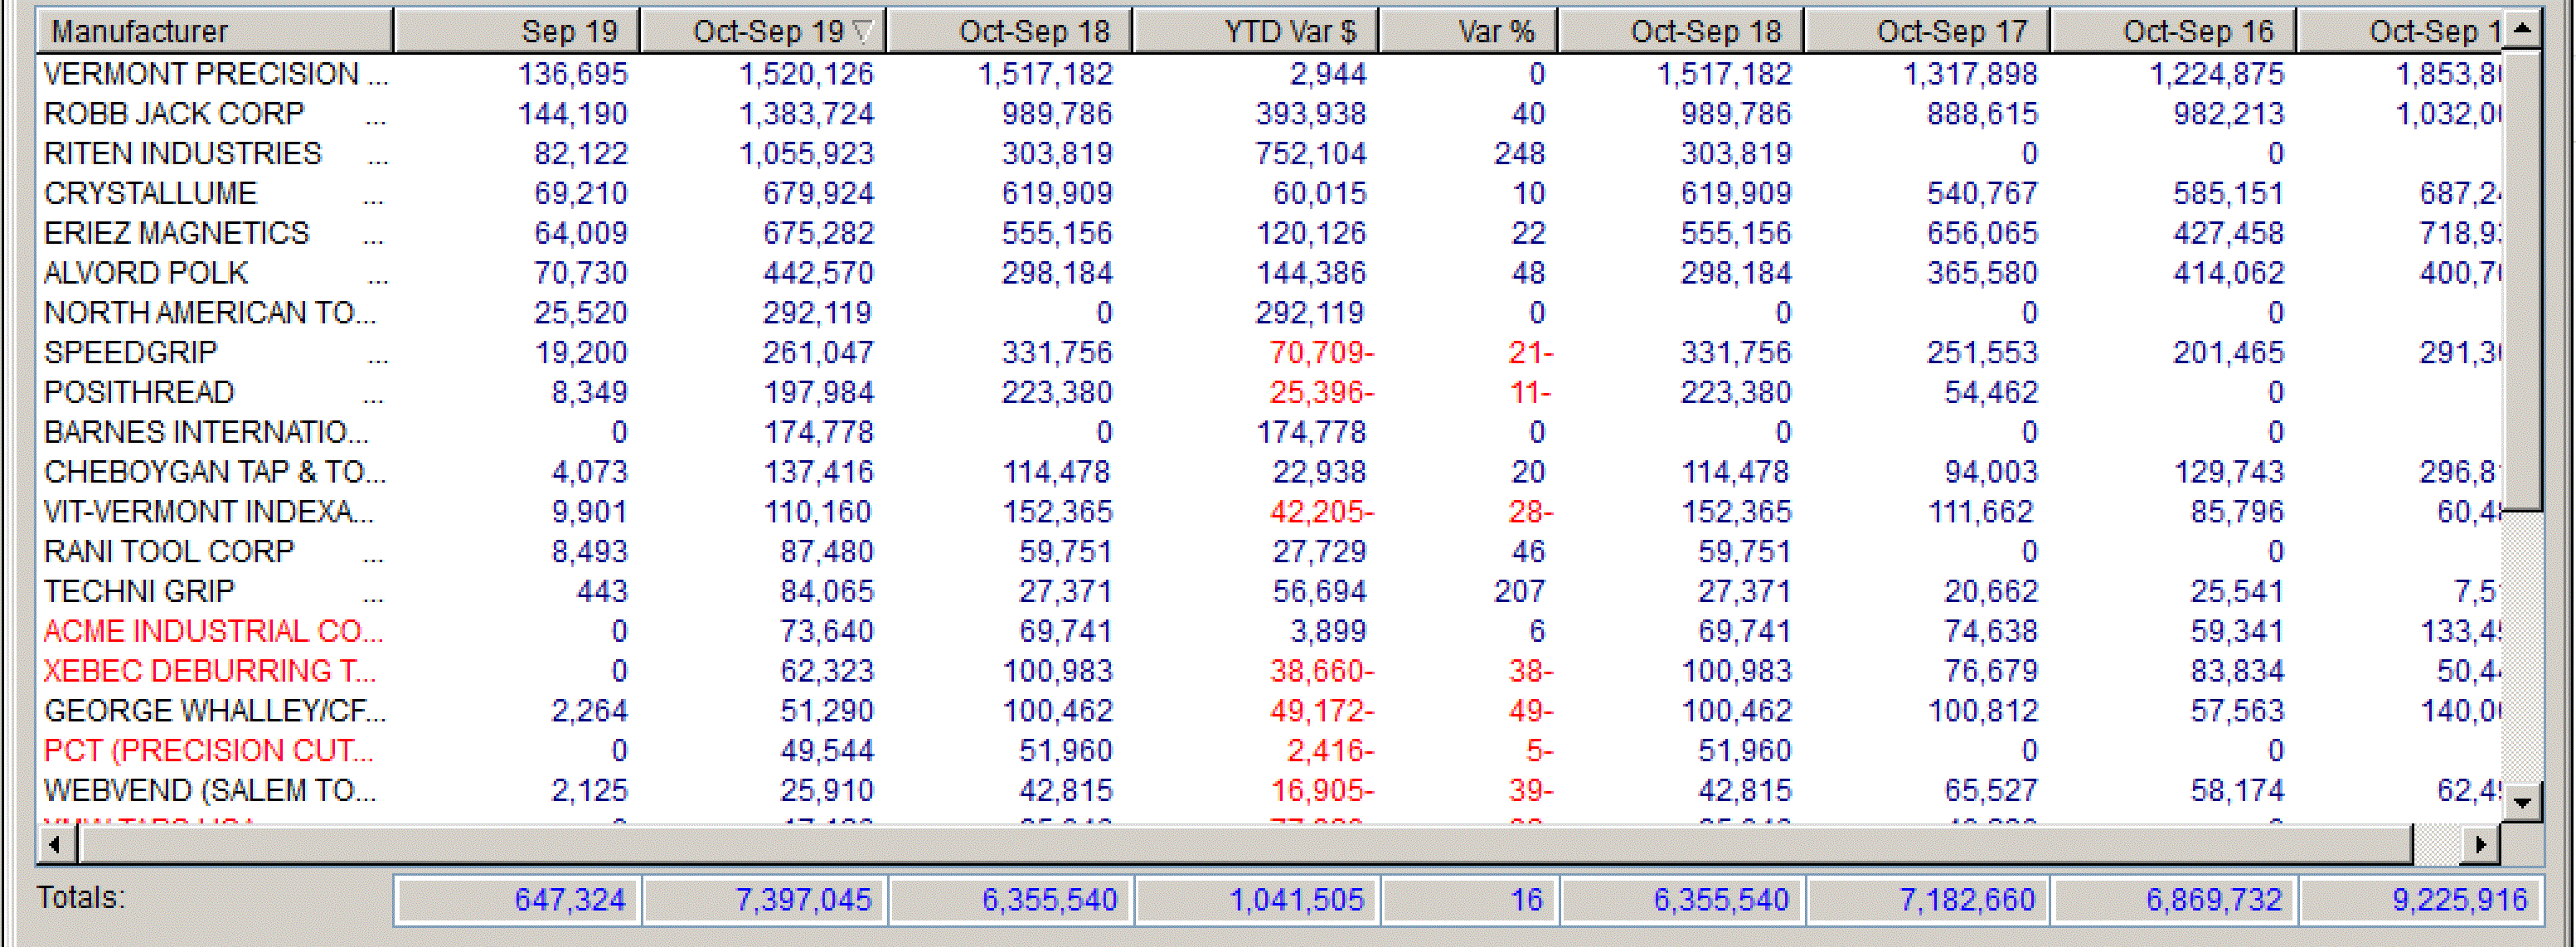Click the vertical scrollbar up arrow
This screenshot has width=2576, height=947.
coord(2522,29)
